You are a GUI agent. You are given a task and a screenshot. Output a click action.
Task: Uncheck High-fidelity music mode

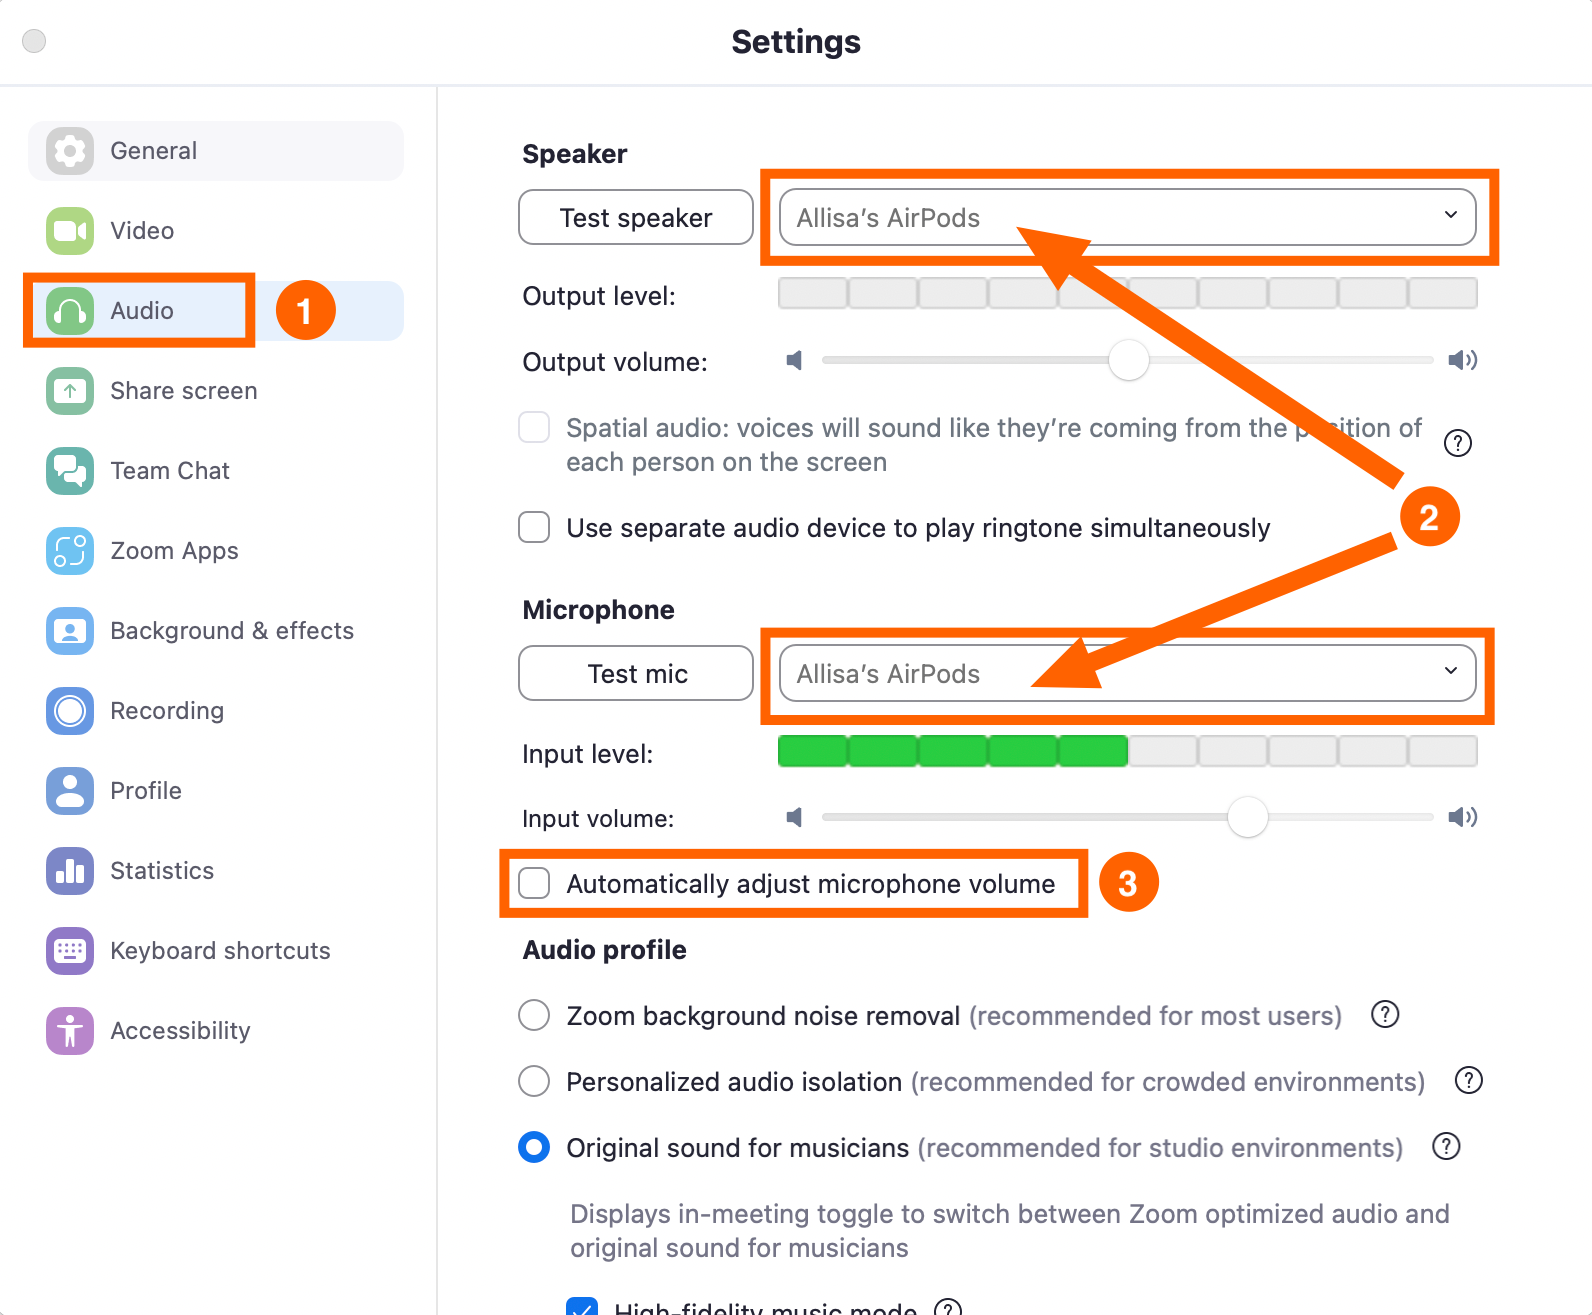pos(582,1307)
